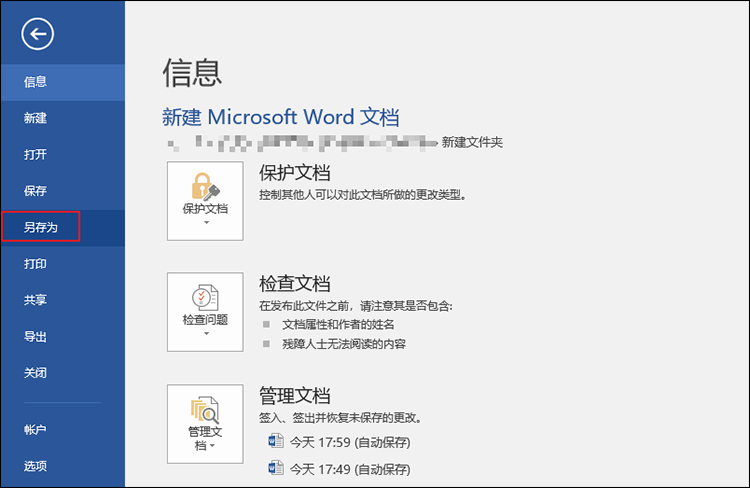Click the large 信息 page heading
750x488 pixels.
192,73
